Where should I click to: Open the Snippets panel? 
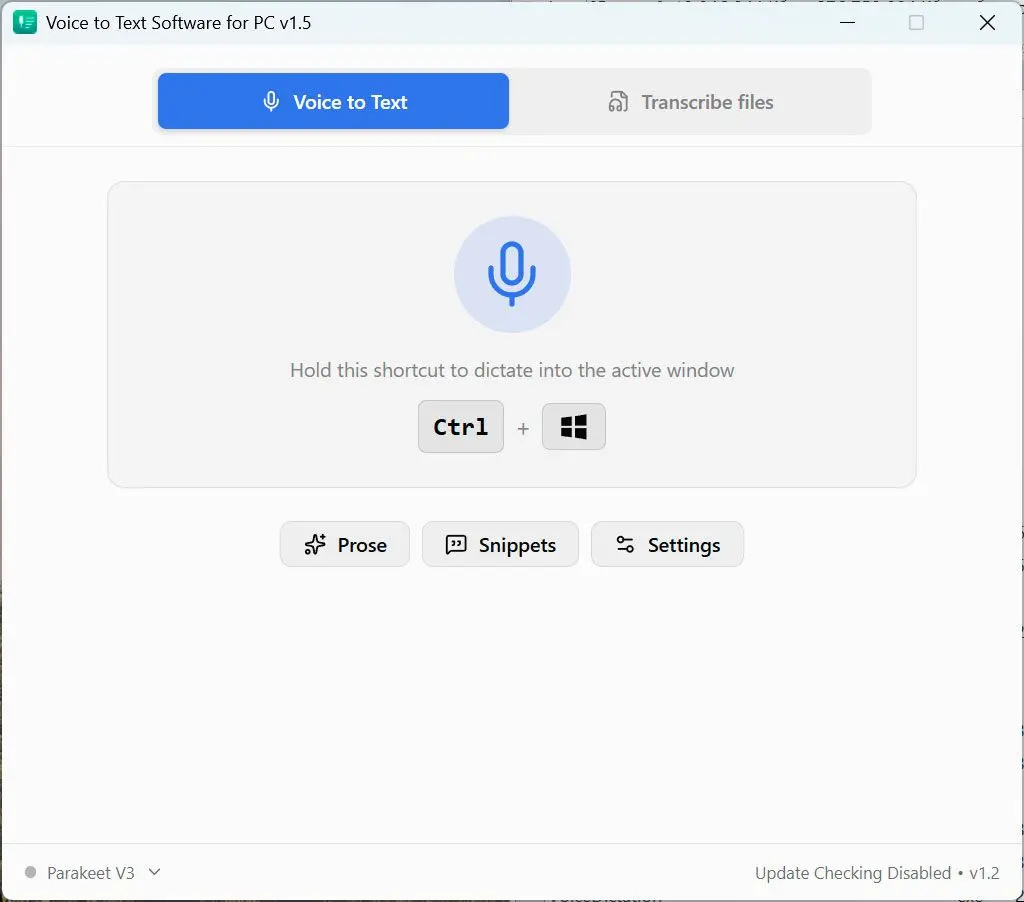(x=500, y=544)
